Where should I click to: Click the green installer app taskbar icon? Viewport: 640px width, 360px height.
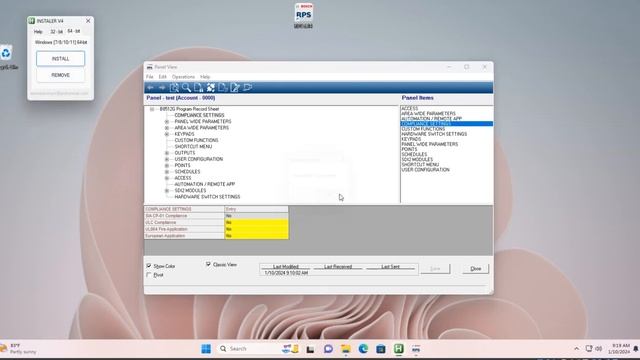coord(398,349)
